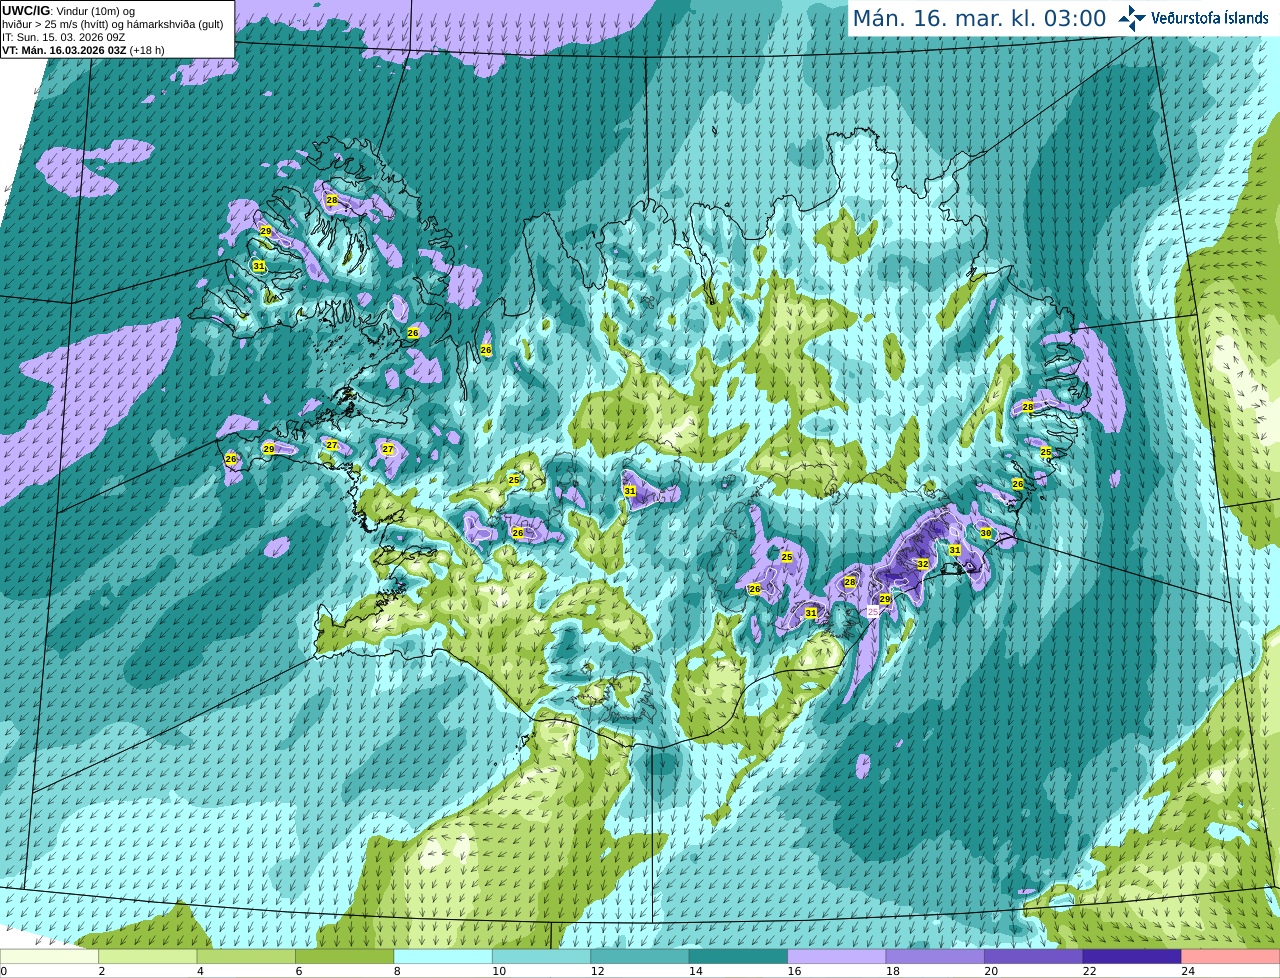Click the legend scale value 4
Screen dimensions: 1280x978
pos(200,971)
